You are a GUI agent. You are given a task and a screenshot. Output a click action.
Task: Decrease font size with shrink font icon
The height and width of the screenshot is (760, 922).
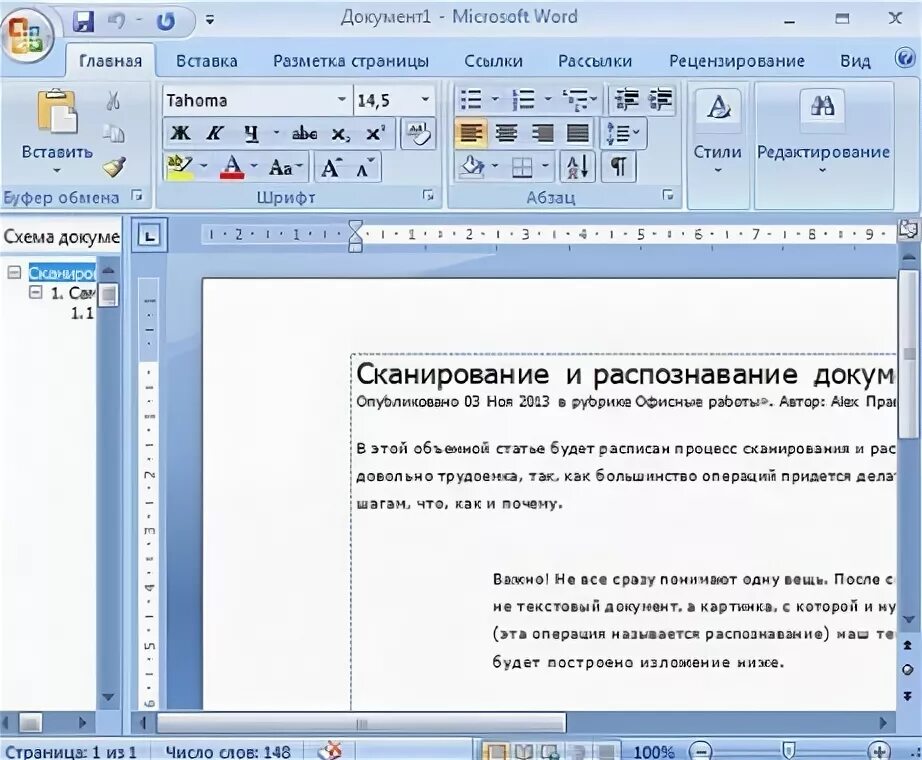[365, 168]
